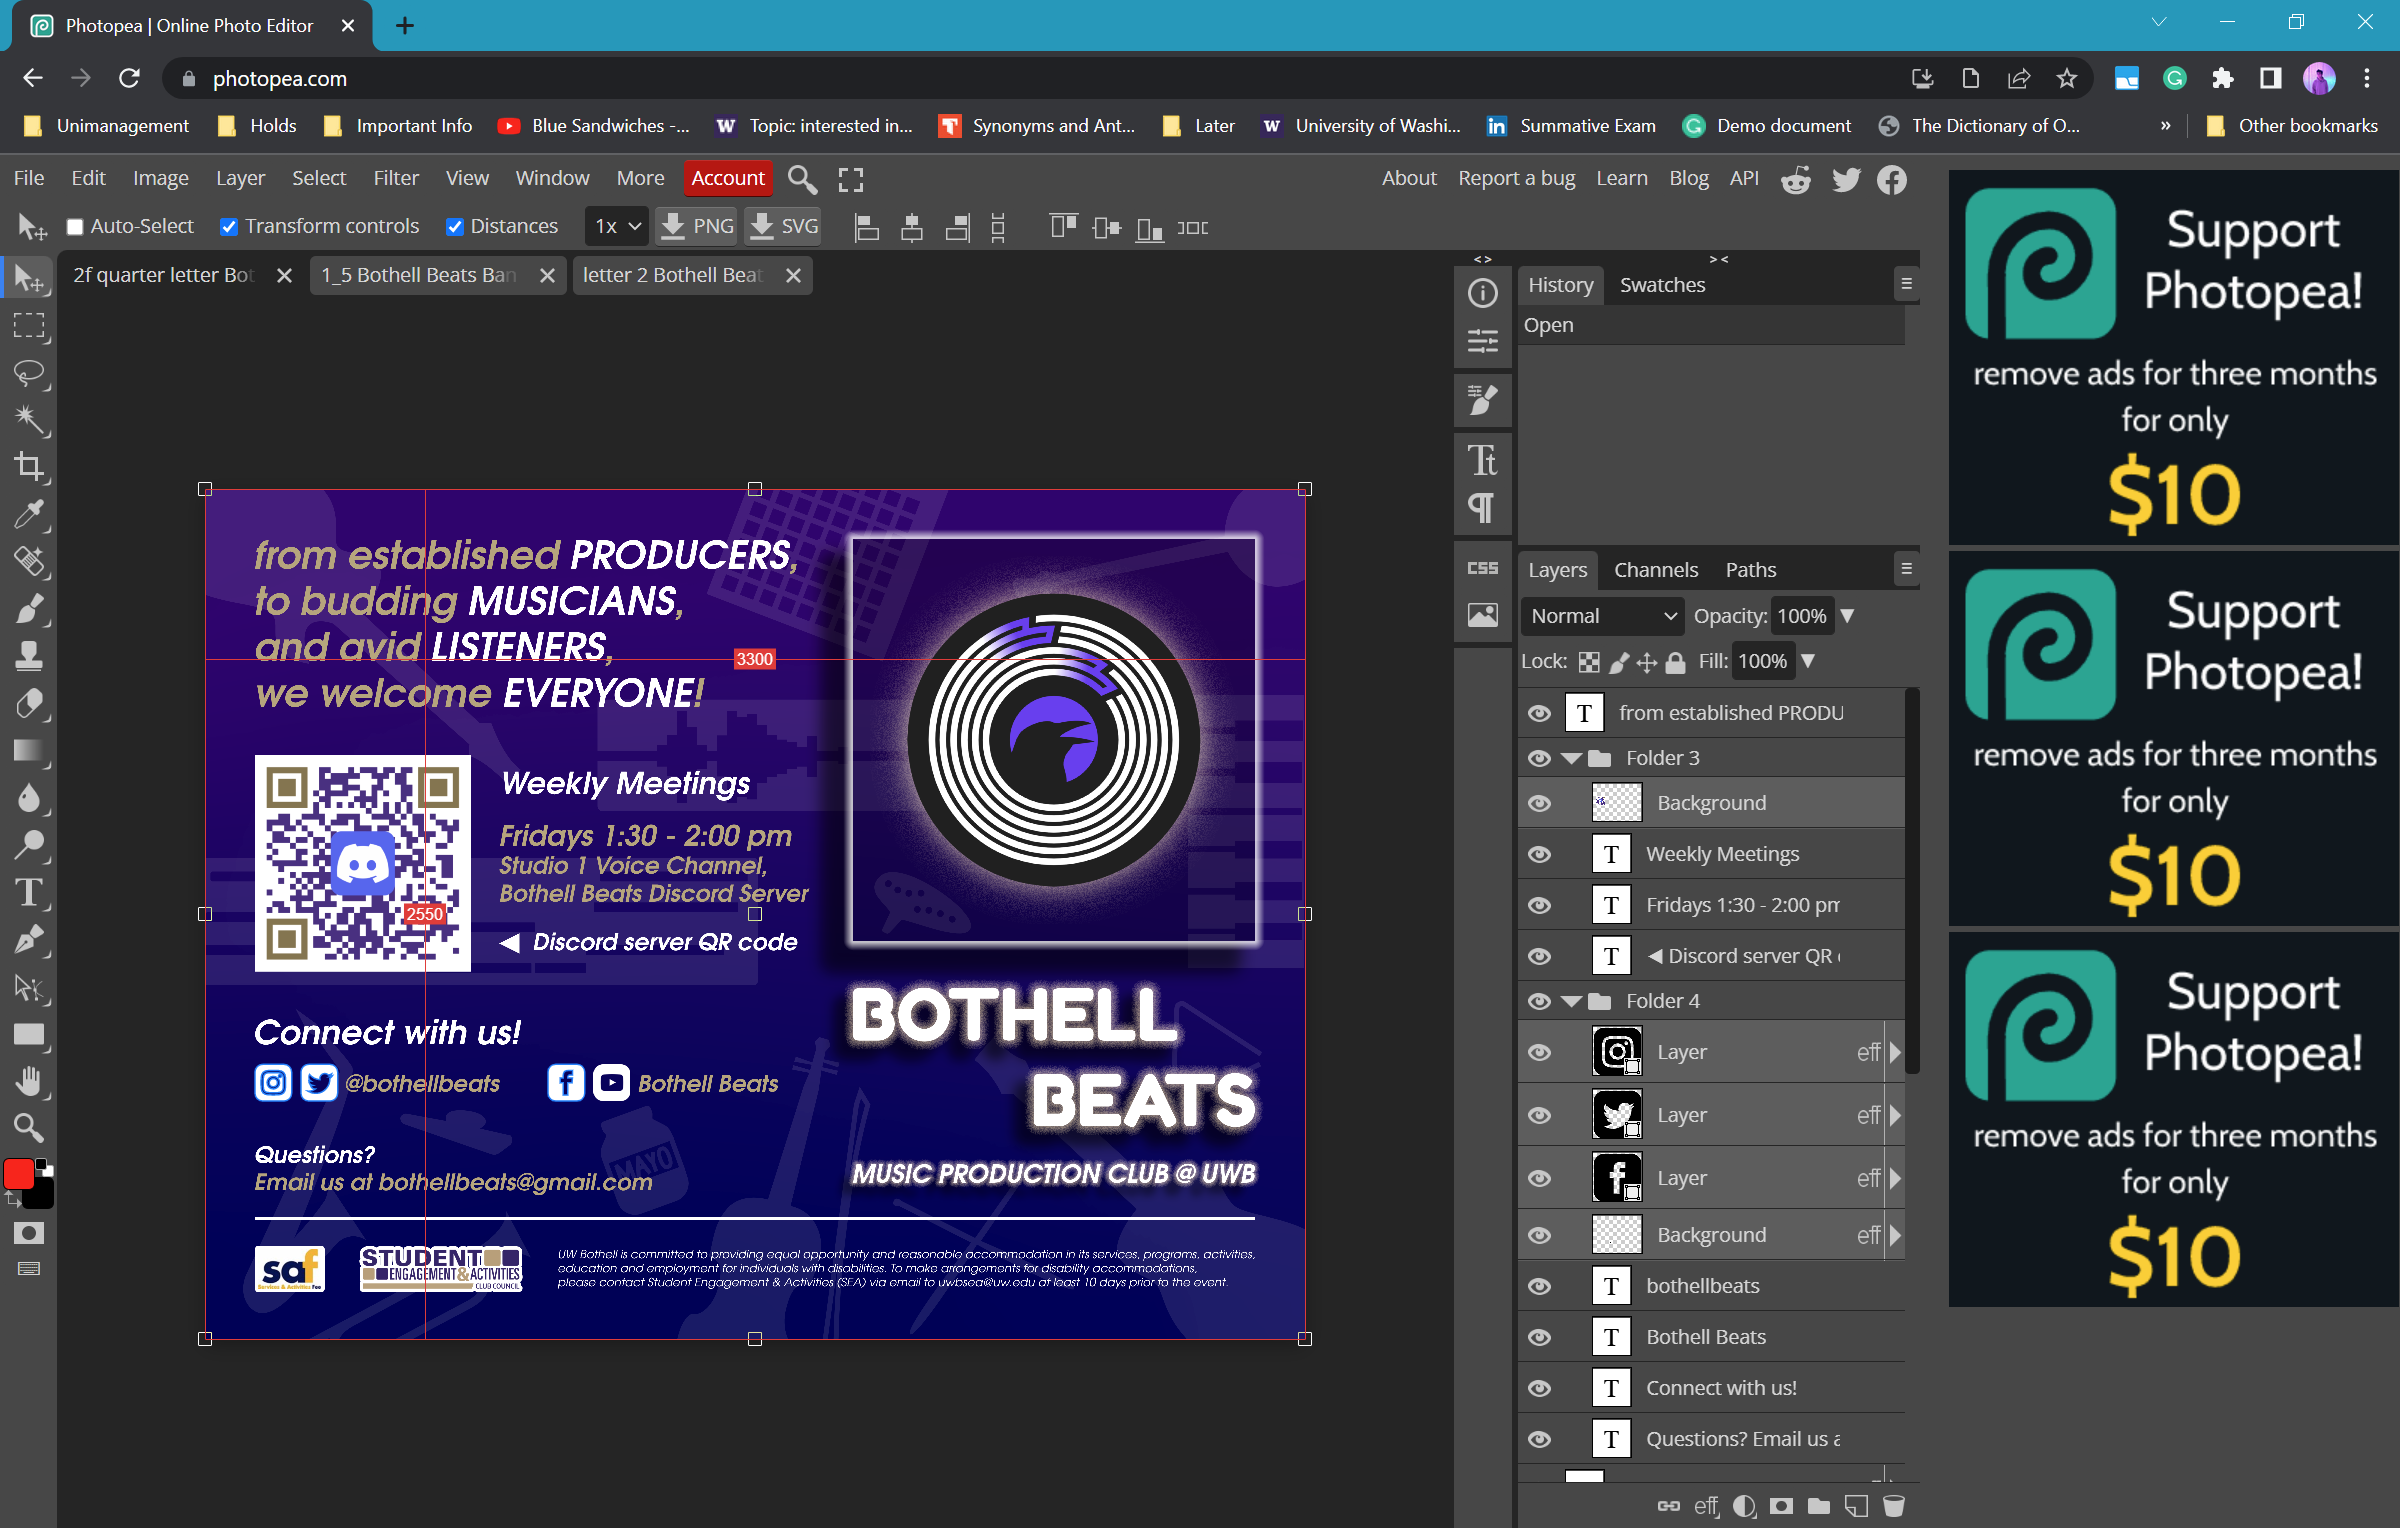This screenshot has height=1528, width=2400.
Task: Select the Spot Healing Brush tool
Action: pos(30,561)
